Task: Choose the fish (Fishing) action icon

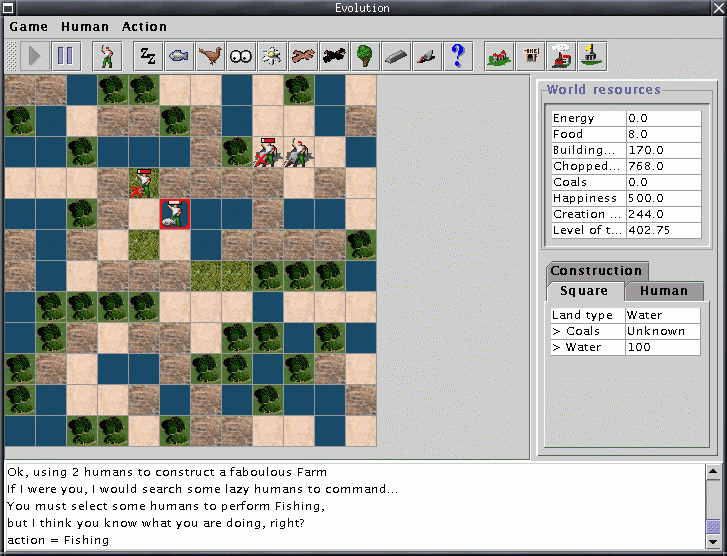Action: 179,56
